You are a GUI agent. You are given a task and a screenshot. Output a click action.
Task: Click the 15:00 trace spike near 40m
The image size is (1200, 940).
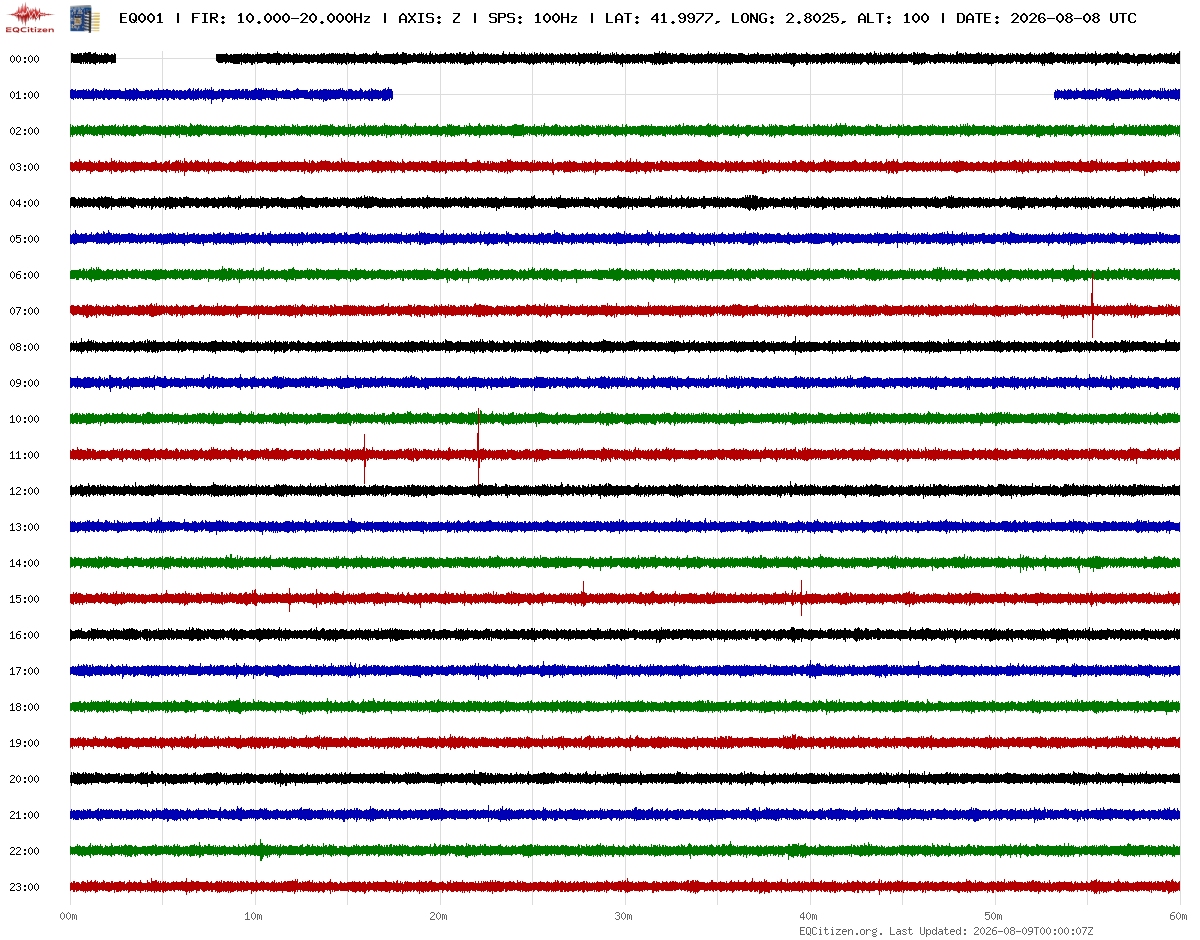click(x=801, y=597)
